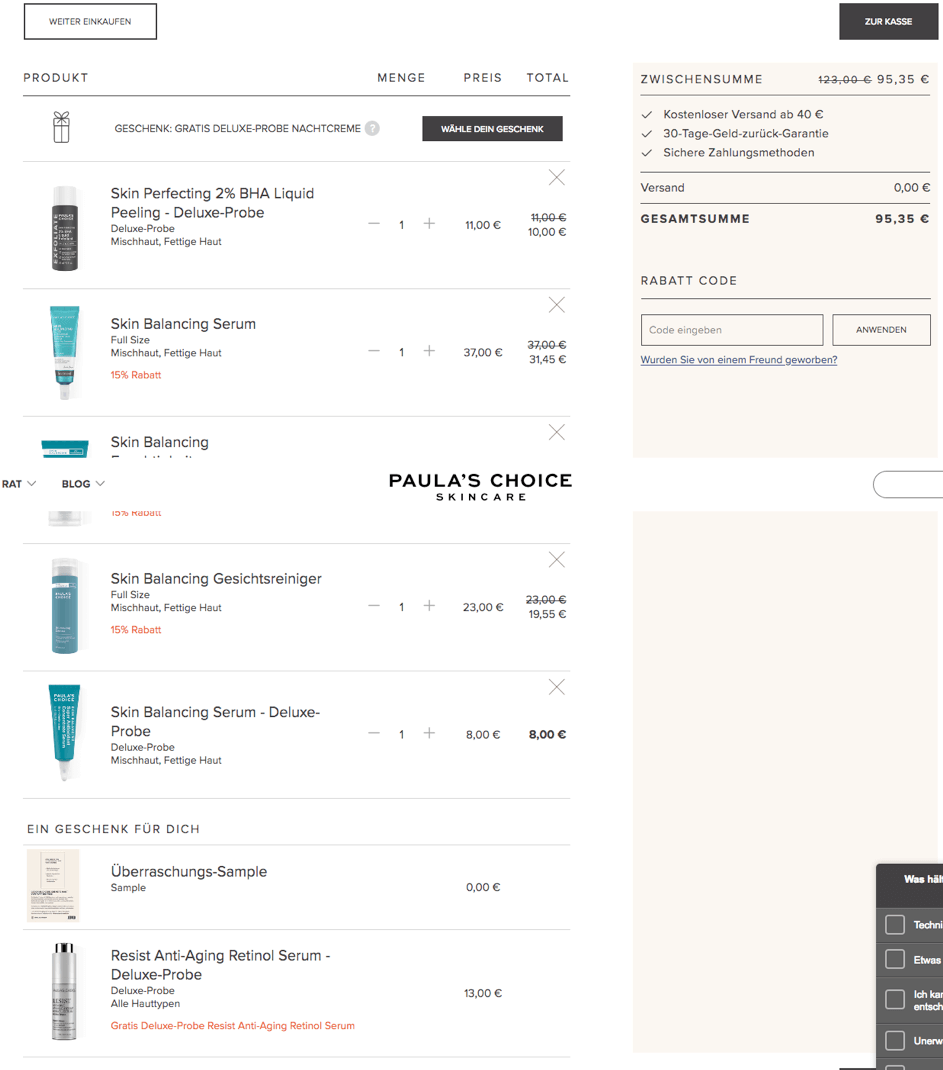Click the Paula's Choice Skincare logo

click(x=480, y=486)
